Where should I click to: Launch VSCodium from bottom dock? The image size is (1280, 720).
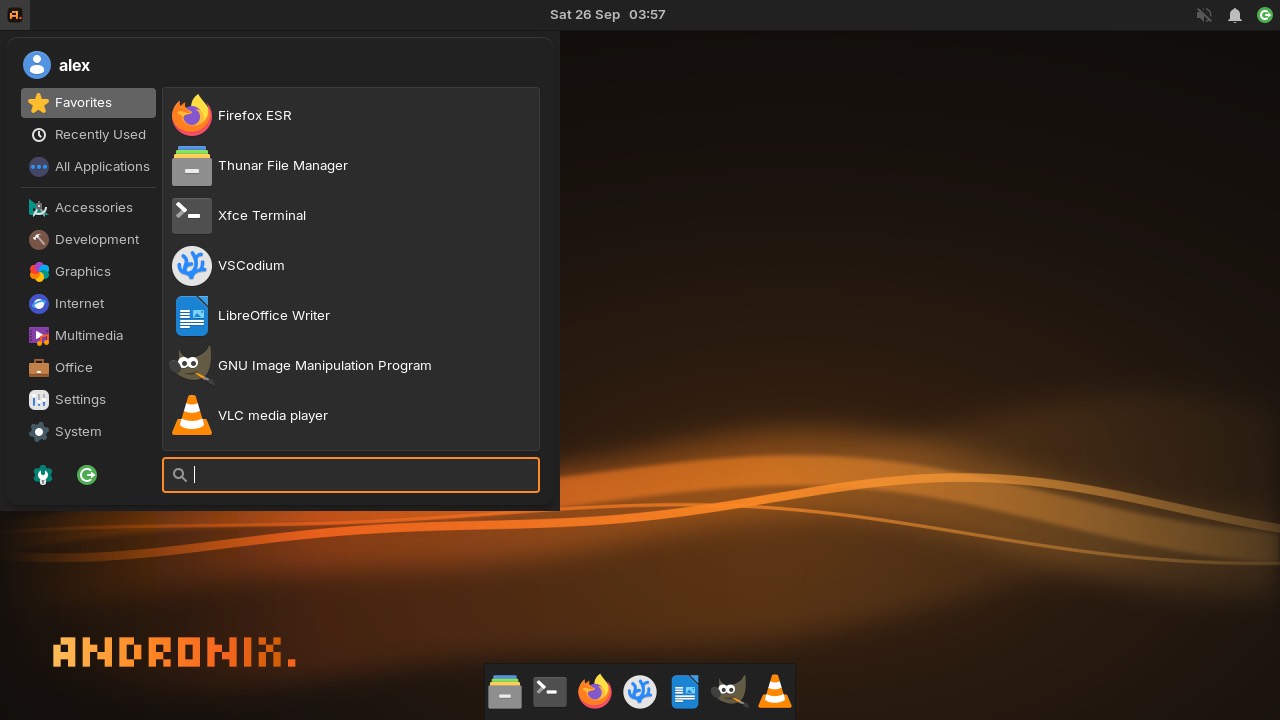640,691
